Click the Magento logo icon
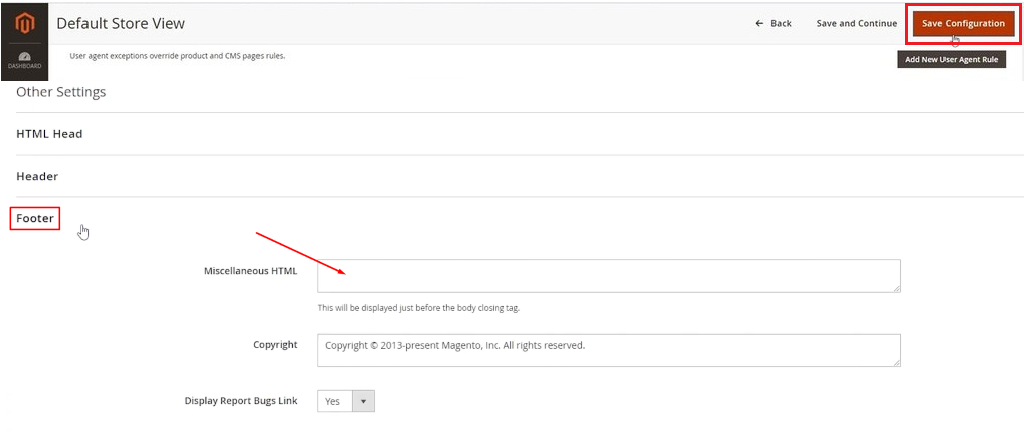Screen dimensions: 1024x432 click(24, 23)
